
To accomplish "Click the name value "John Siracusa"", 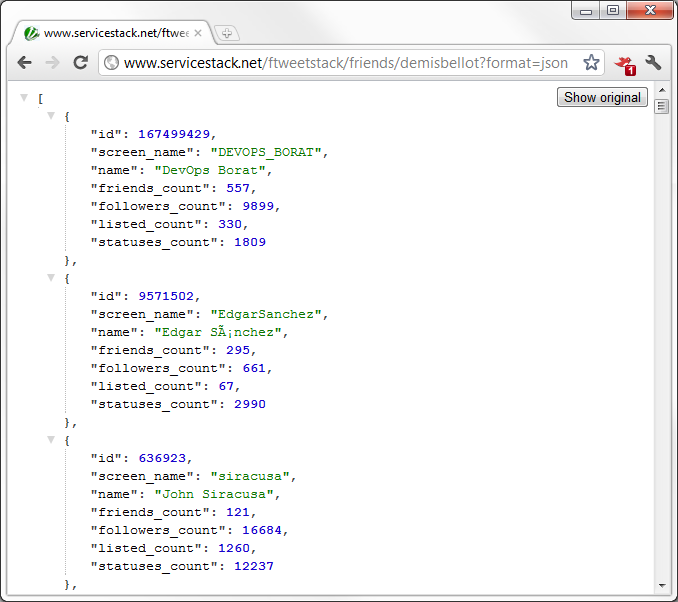I will 214,494.
